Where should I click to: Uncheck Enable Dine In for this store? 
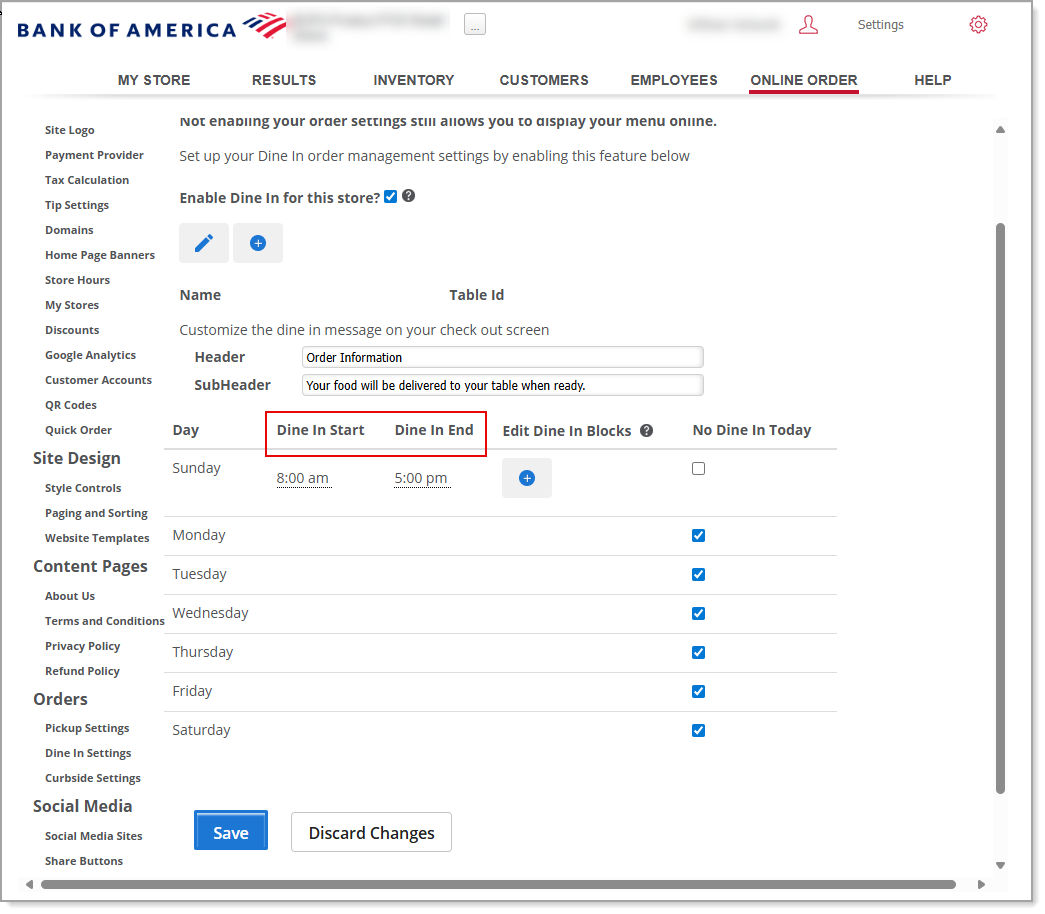tap(391, 197)
